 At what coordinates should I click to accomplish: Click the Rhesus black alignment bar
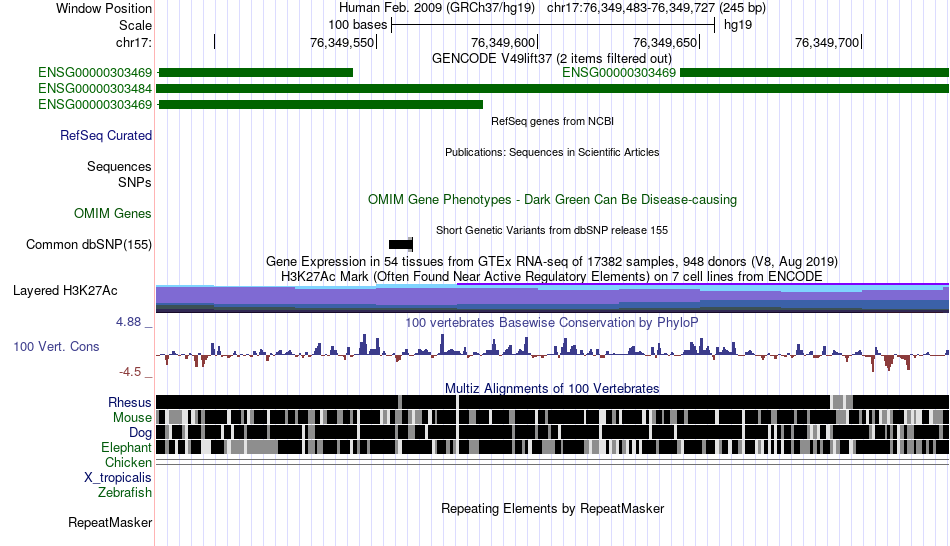(553, 402)
